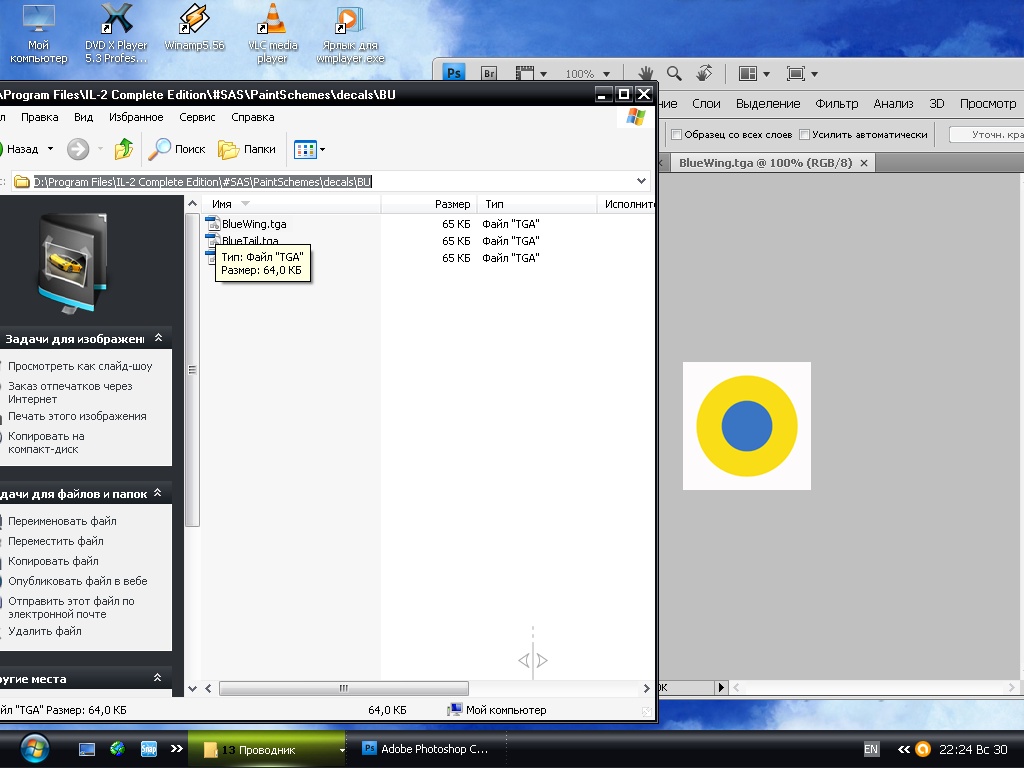Switch to Adobe Photoshop taskbar button
This screenshot has height=768, width=1024.
coord(426,749)
